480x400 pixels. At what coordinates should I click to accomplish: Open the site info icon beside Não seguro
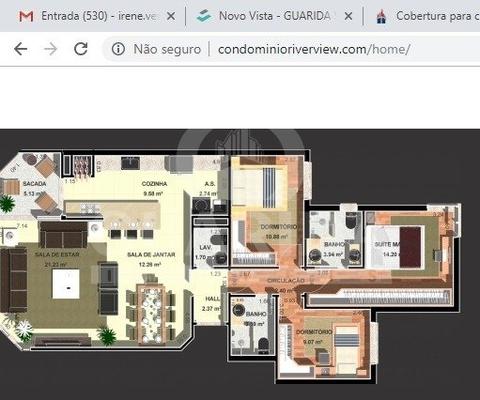click(x=118, y=49)
